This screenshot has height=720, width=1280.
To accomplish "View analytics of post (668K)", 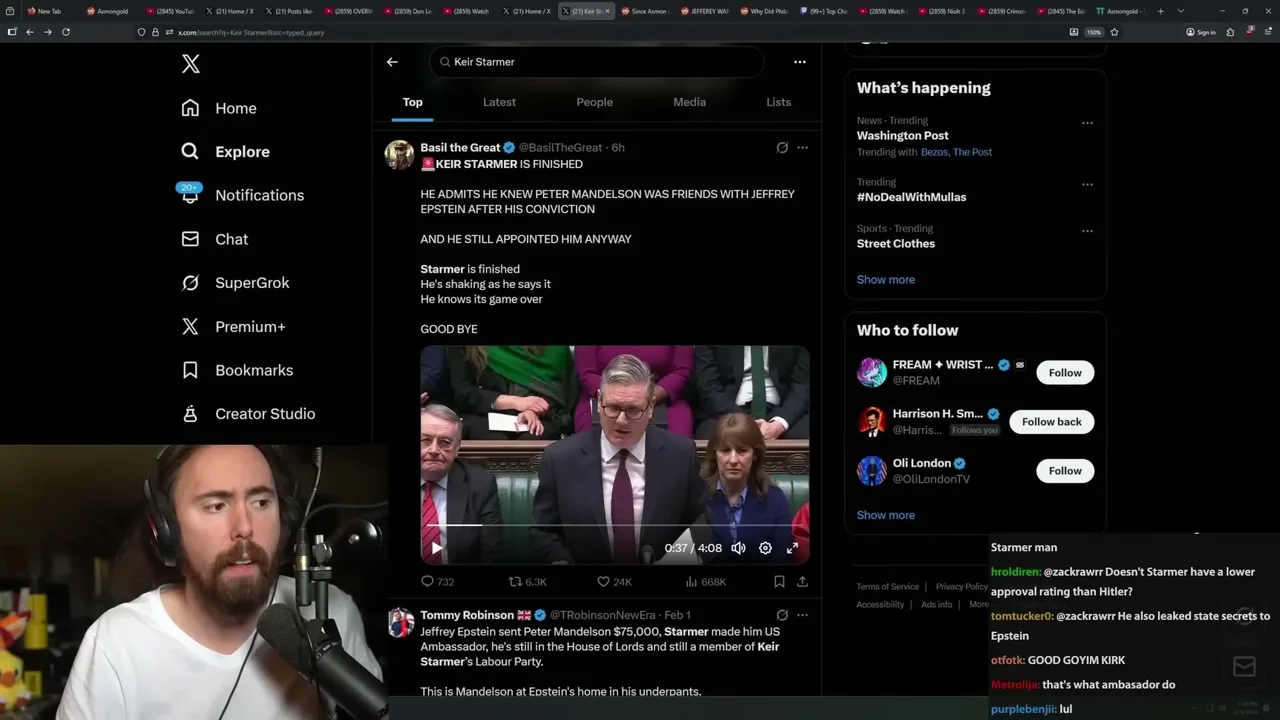I will tap(705, 582).
